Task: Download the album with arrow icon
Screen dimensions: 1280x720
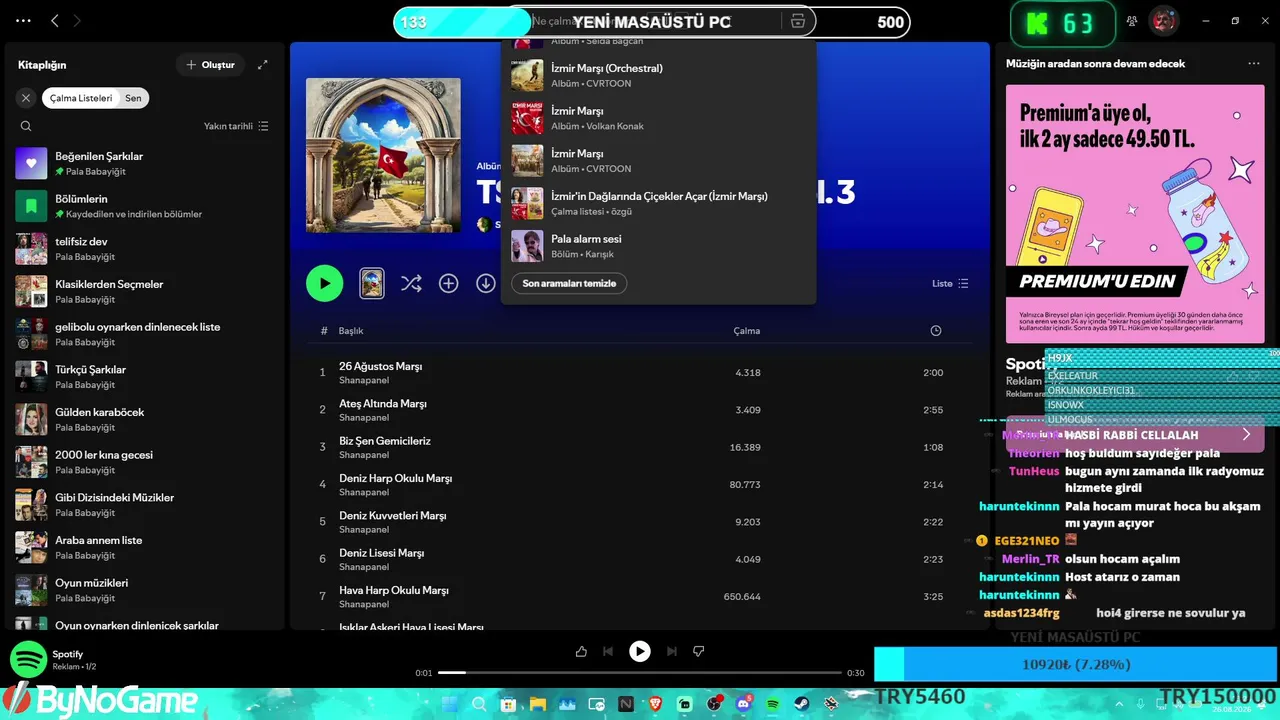Action: pos(486,283)
